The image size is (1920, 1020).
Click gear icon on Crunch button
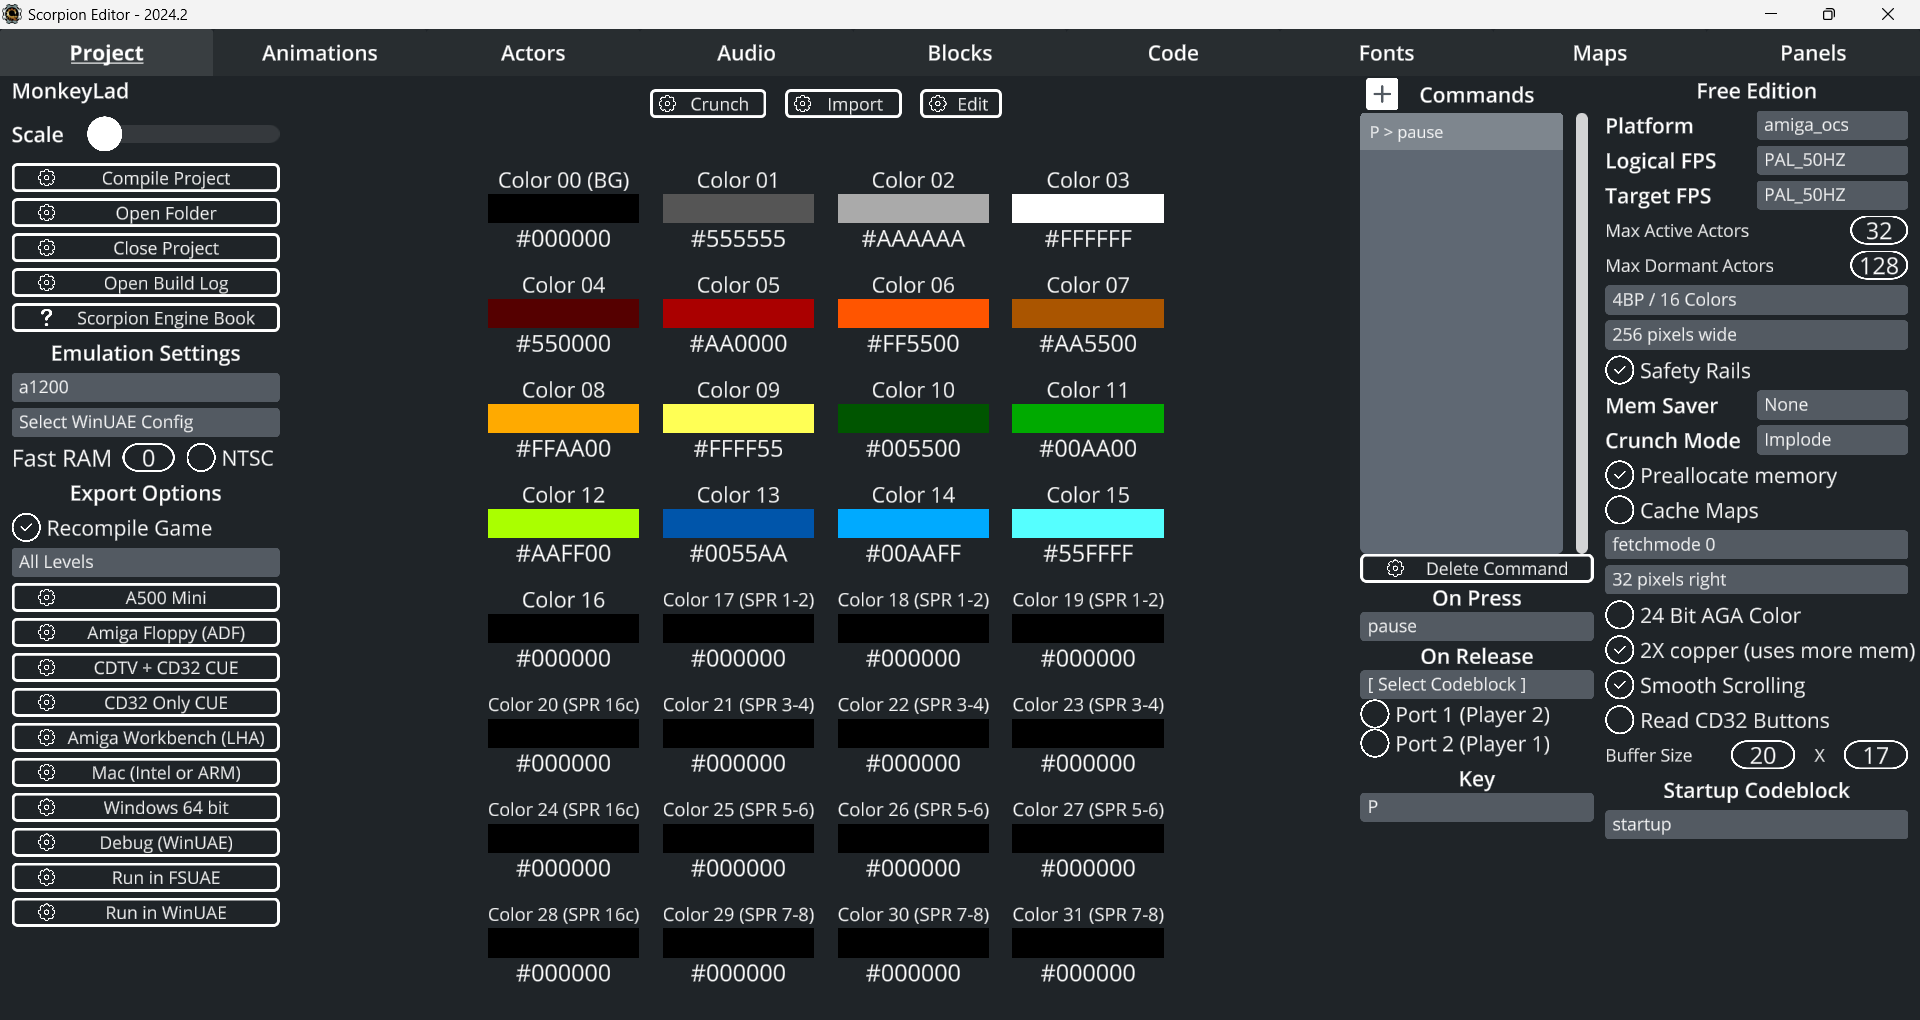(x=668, y=104)
